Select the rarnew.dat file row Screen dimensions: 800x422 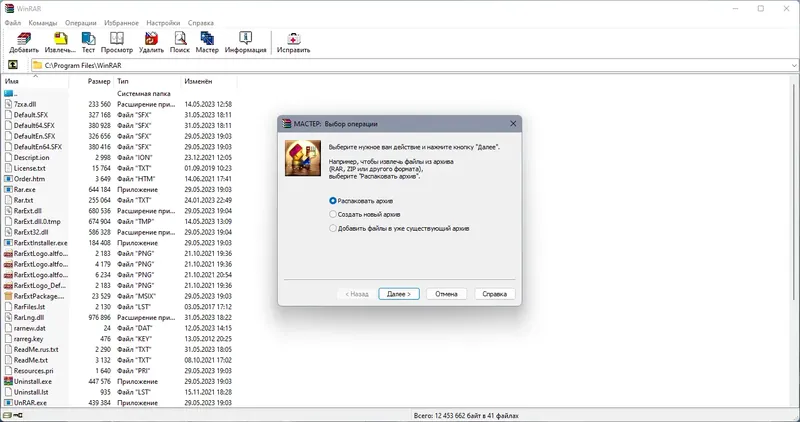click(118, 328)
